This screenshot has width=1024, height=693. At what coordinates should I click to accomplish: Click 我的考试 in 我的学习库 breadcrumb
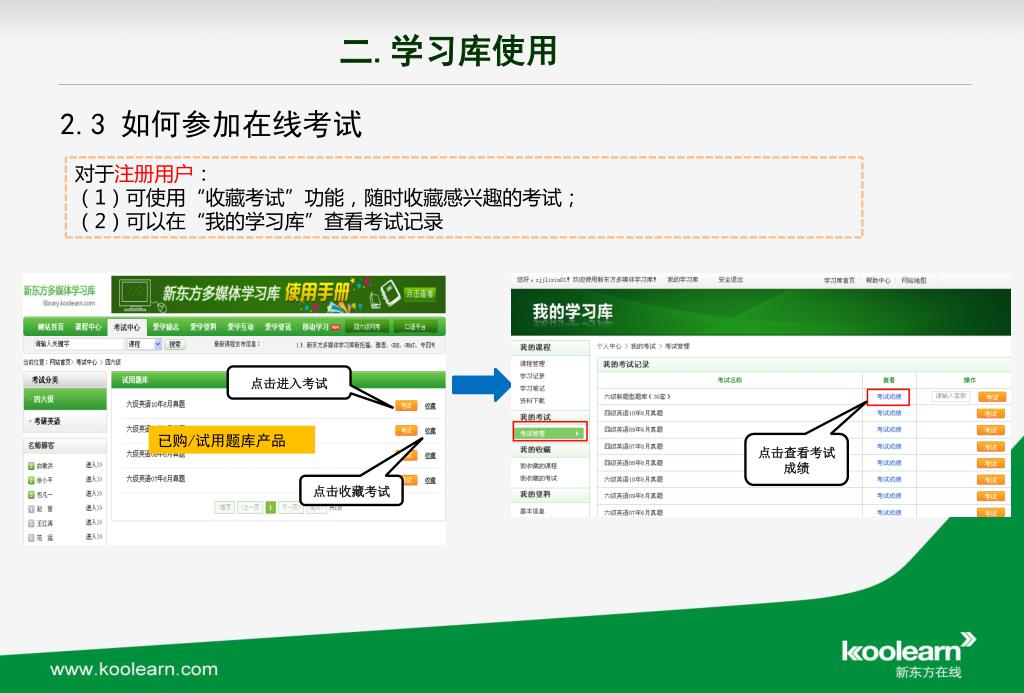(643, 346)
